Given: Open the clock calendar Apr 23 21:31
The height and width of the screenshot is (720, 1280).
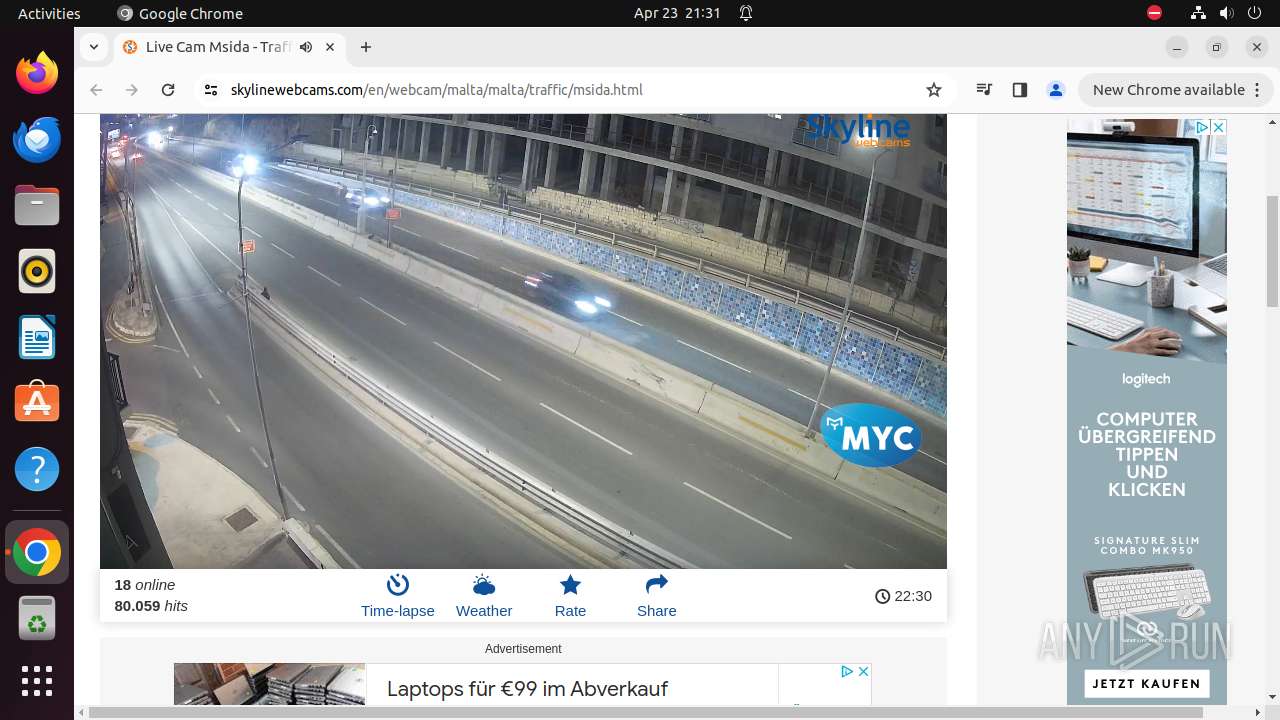Looking at the screenshot, I should 677,13.
